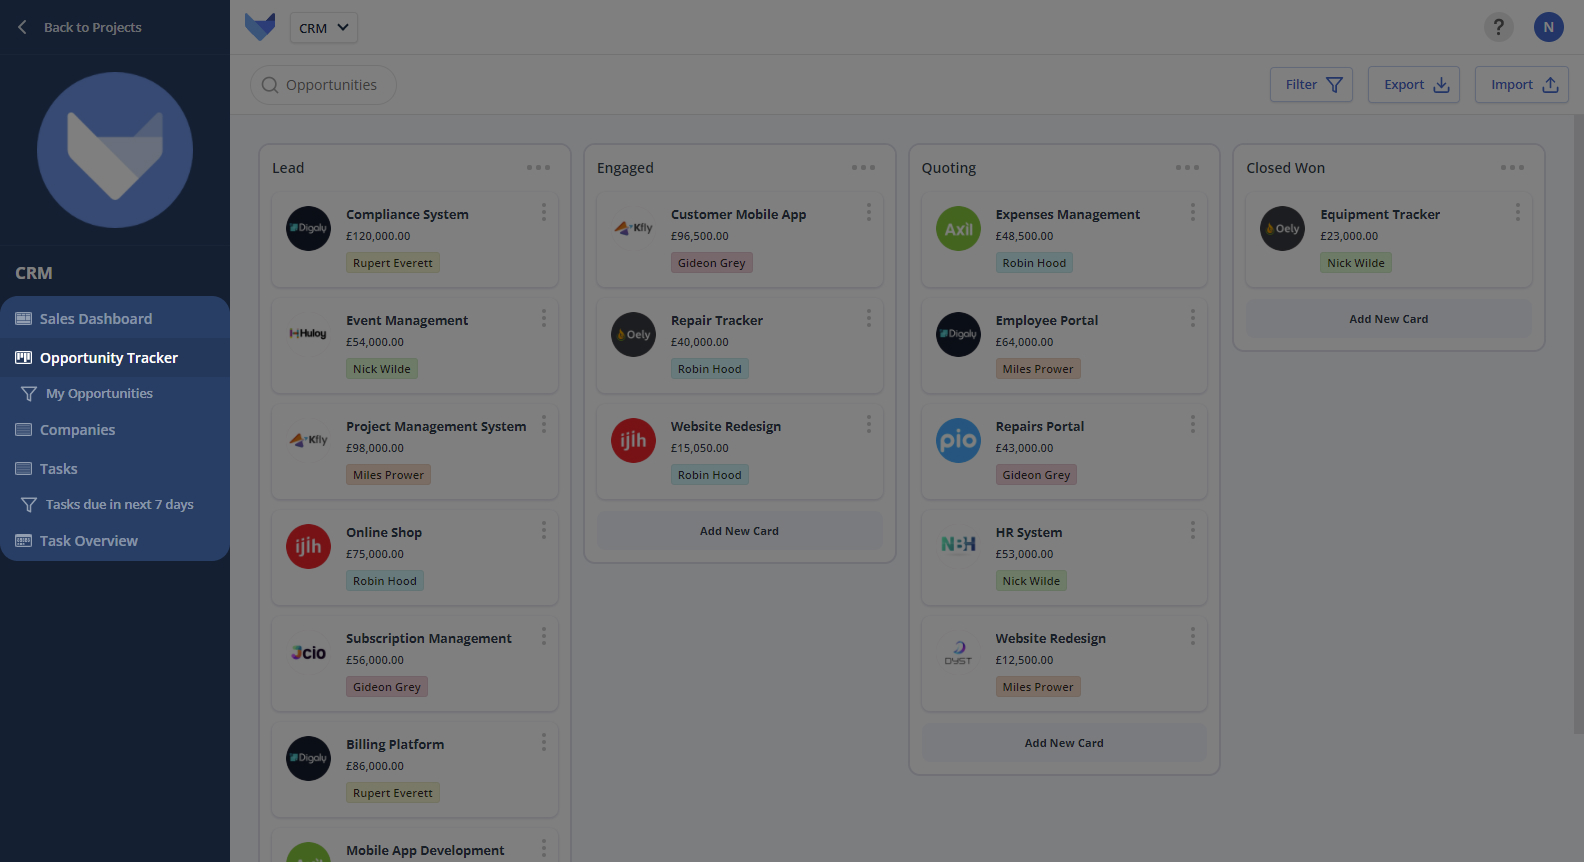The image size is (1584, 862).
Task: Select the My Opportunities filter
Action: pos(99,394)
